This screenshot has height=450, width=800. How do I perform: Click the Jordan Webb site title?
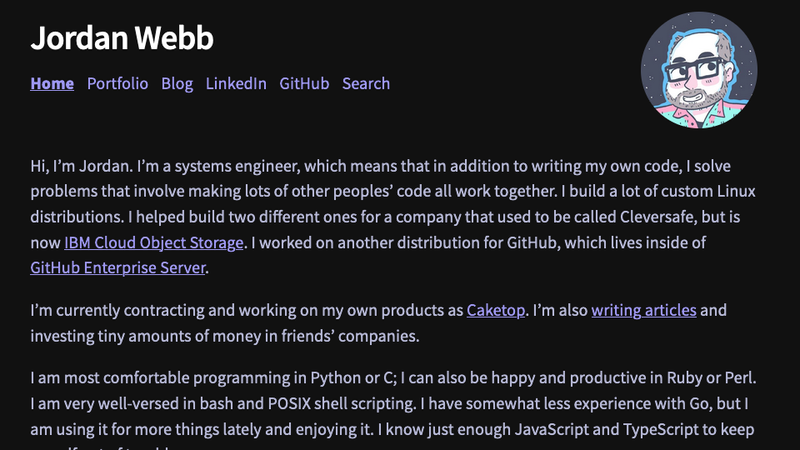121,38
